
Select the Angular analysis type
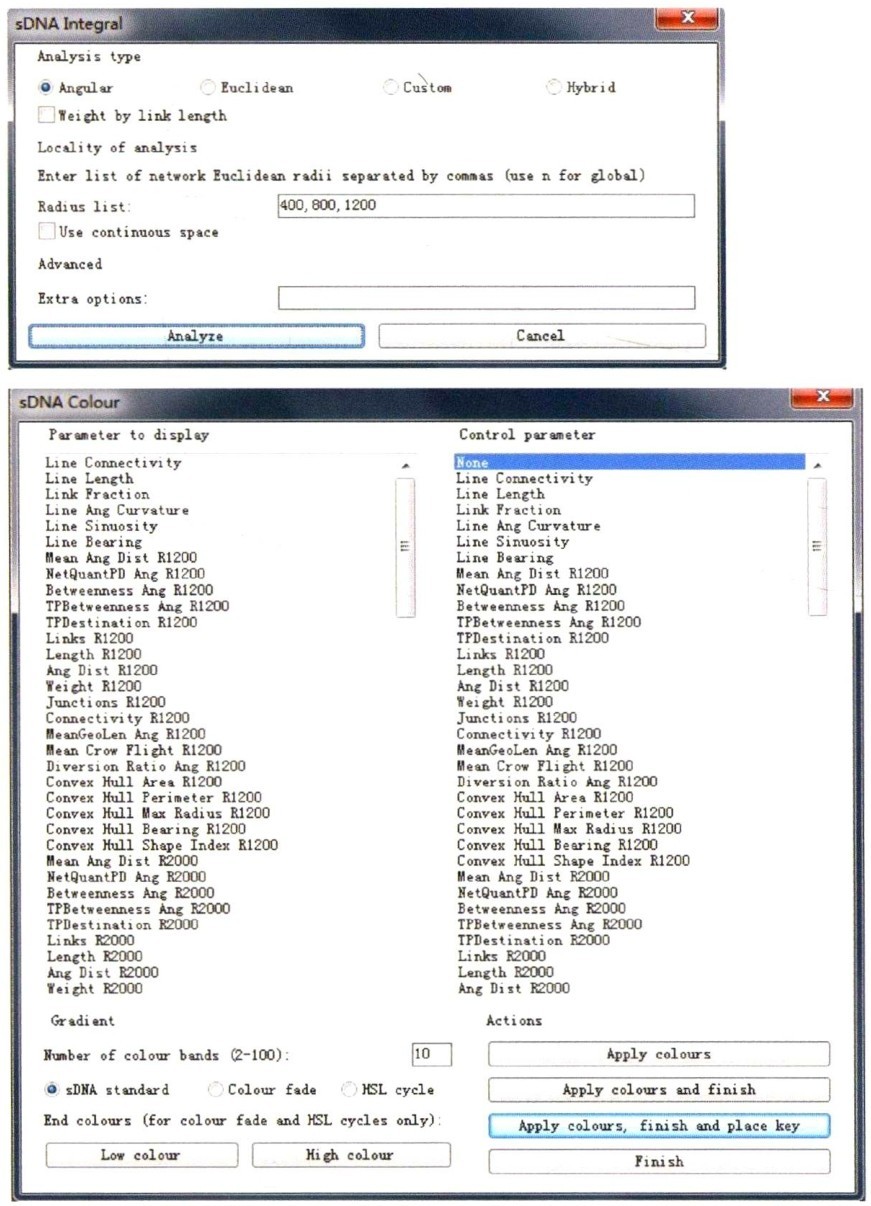(x=45, y=88)
